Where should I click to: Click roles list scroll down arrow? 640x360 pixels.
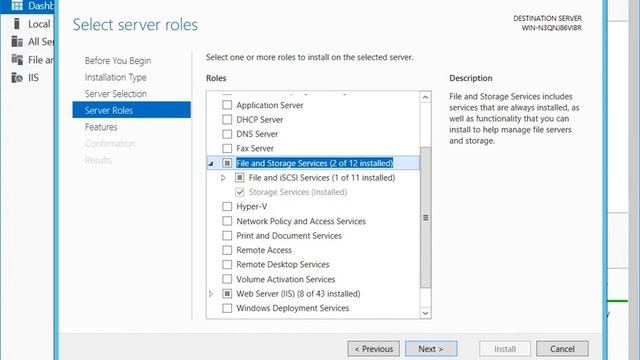pos(425,313)
